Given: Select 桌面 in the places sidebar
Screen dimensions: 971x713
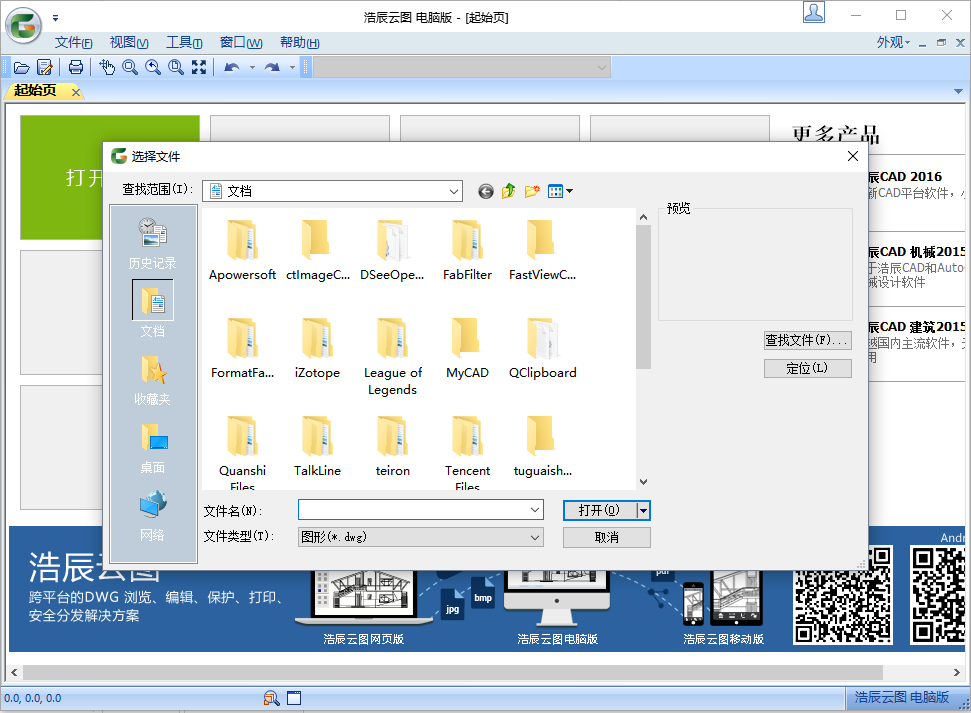Looking at the screenshot, I should 152,448.
